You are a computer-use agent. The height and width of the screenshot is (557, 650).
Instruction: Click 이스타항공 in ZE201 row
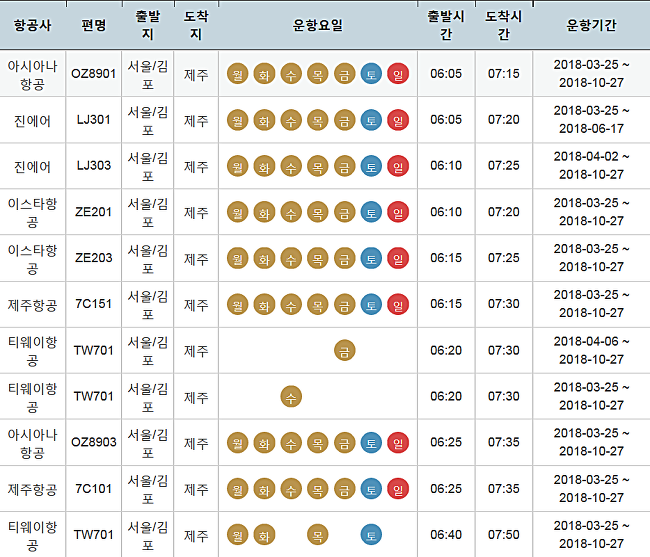click(32, 213)
